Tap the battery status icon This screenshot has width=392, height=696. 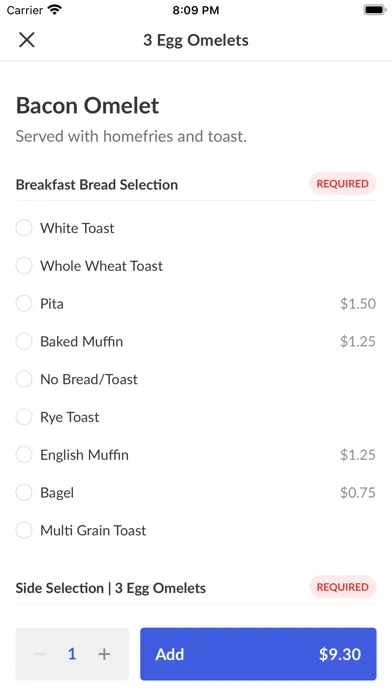[x=374, y=10]
